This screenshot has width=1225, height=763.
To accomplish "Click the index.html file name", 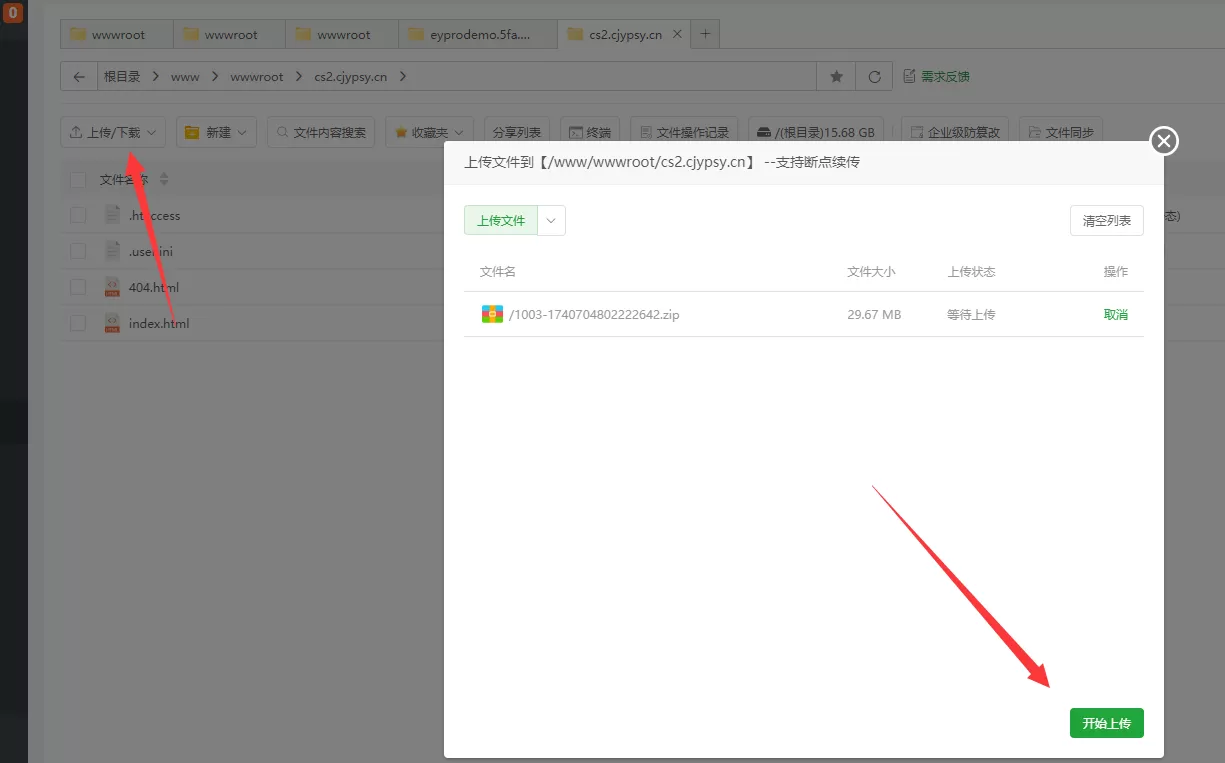I will click(159, 323).
